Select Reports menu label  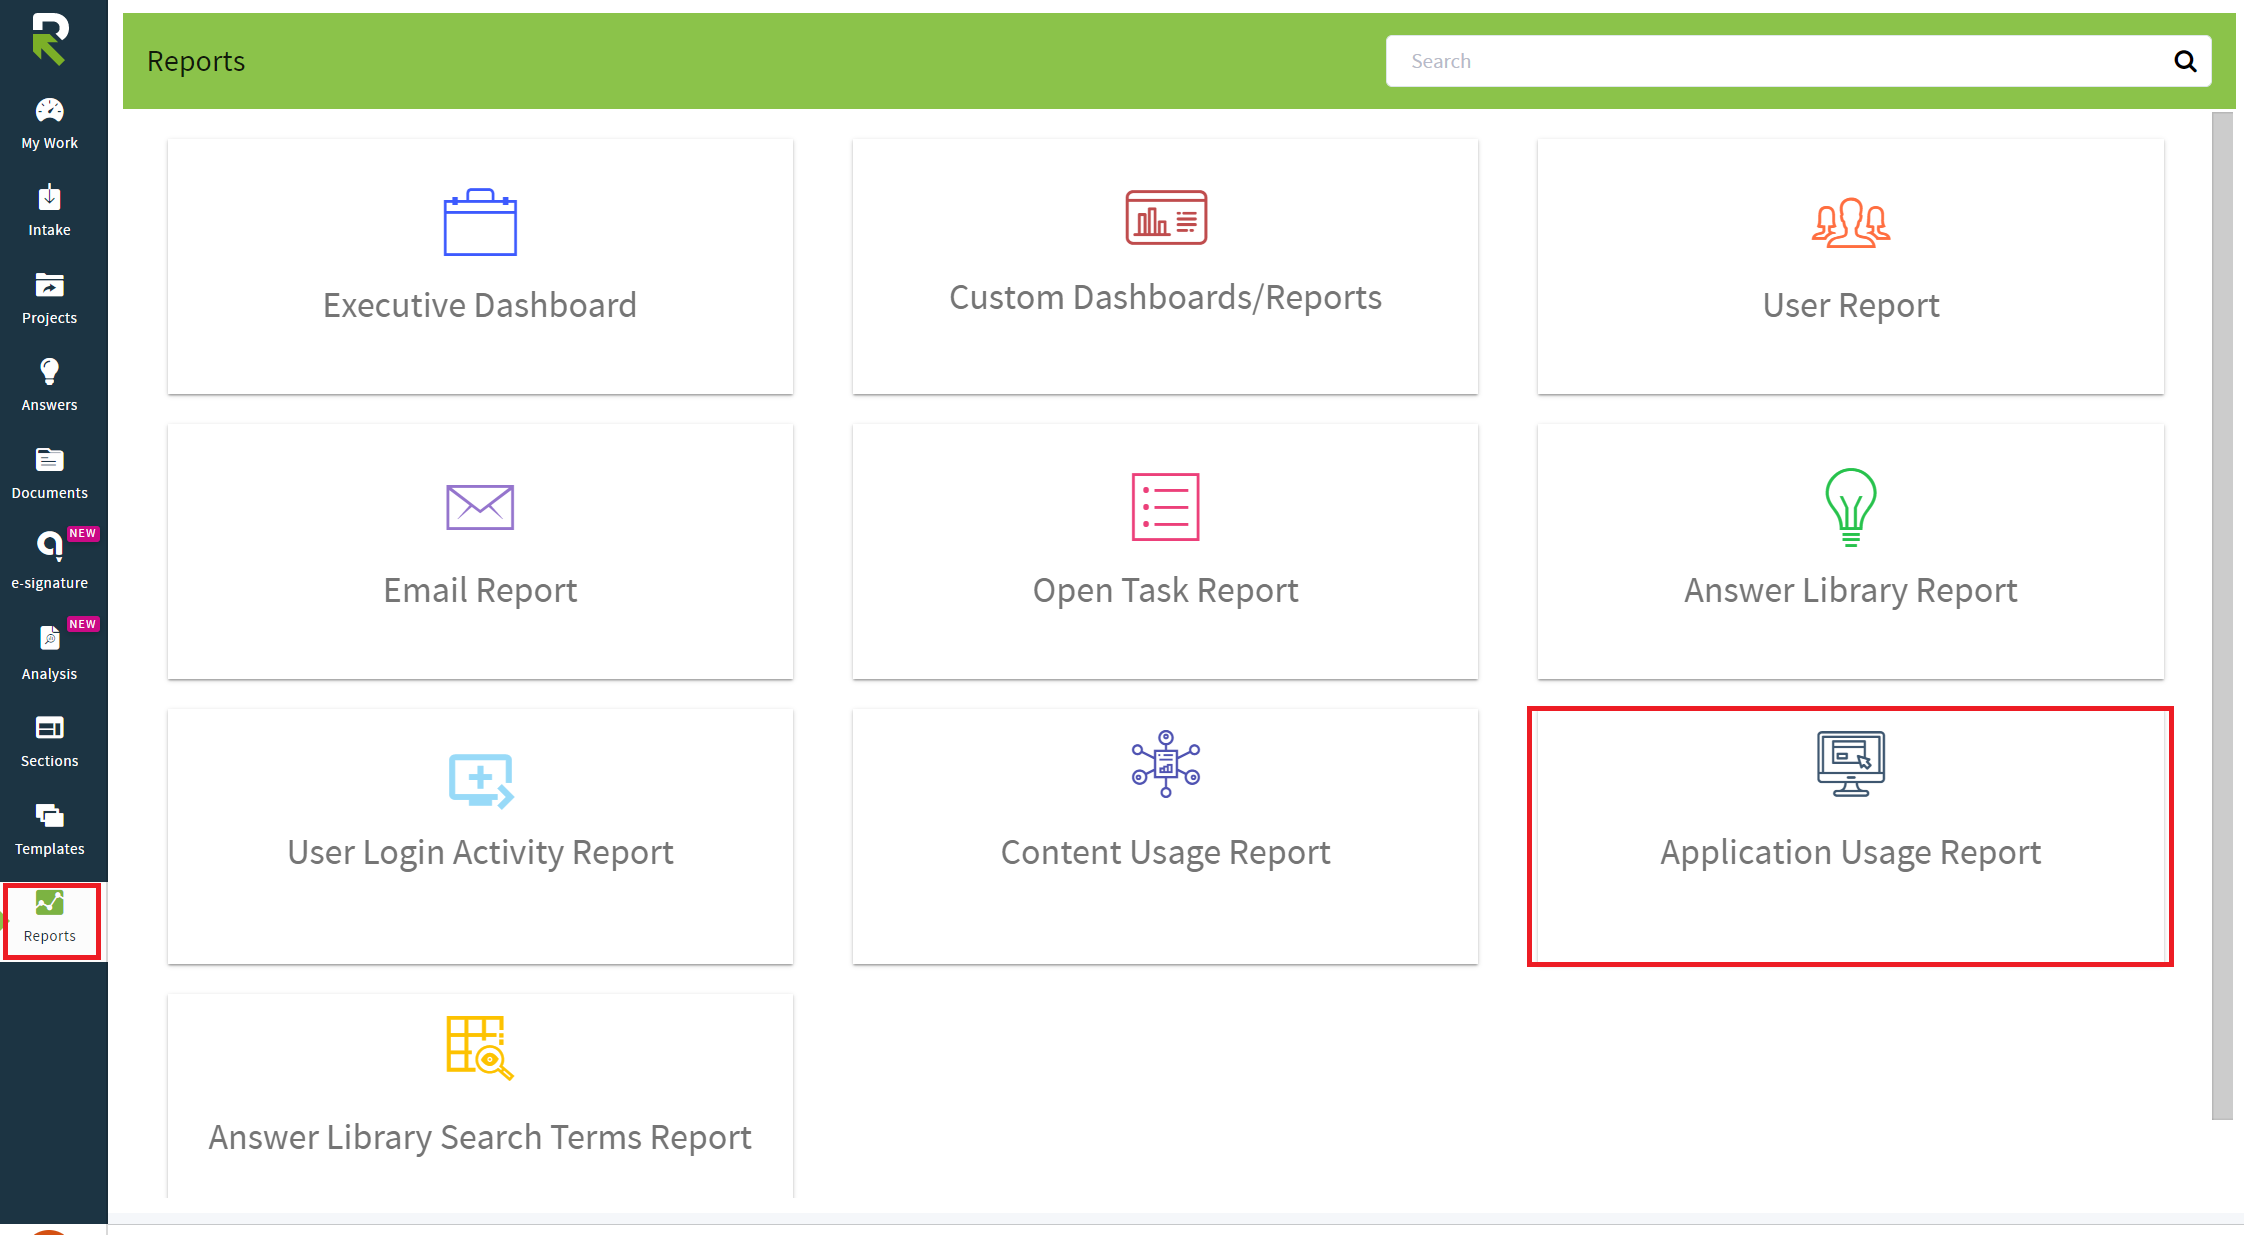point(50,936)
